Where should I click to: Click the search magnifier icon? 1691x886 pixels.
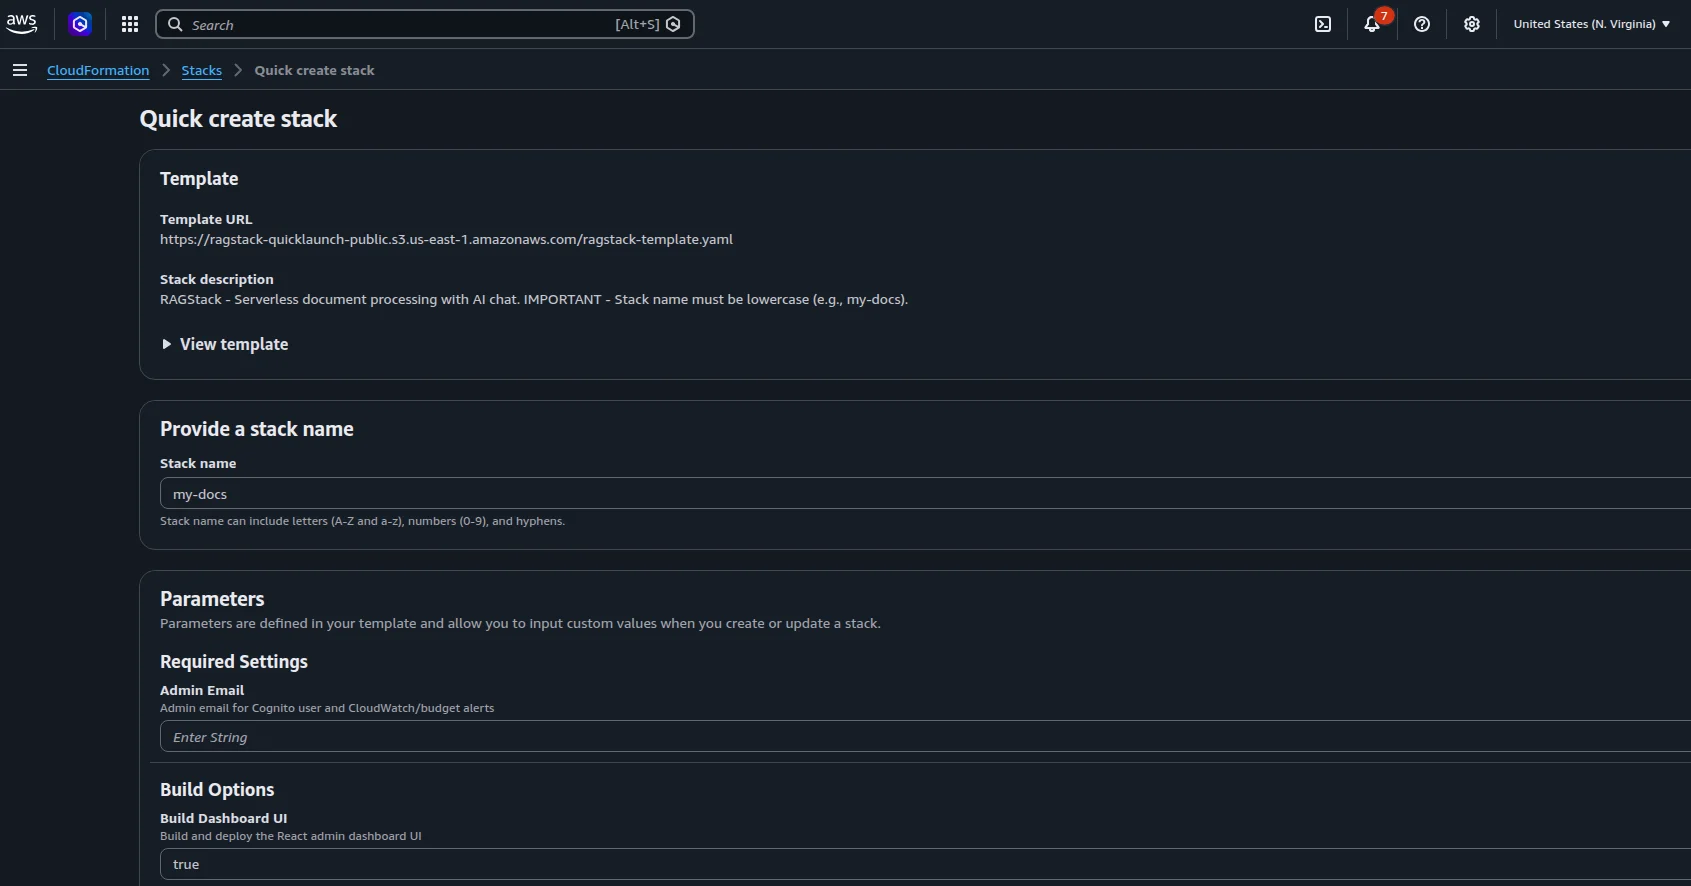(175, 24)
